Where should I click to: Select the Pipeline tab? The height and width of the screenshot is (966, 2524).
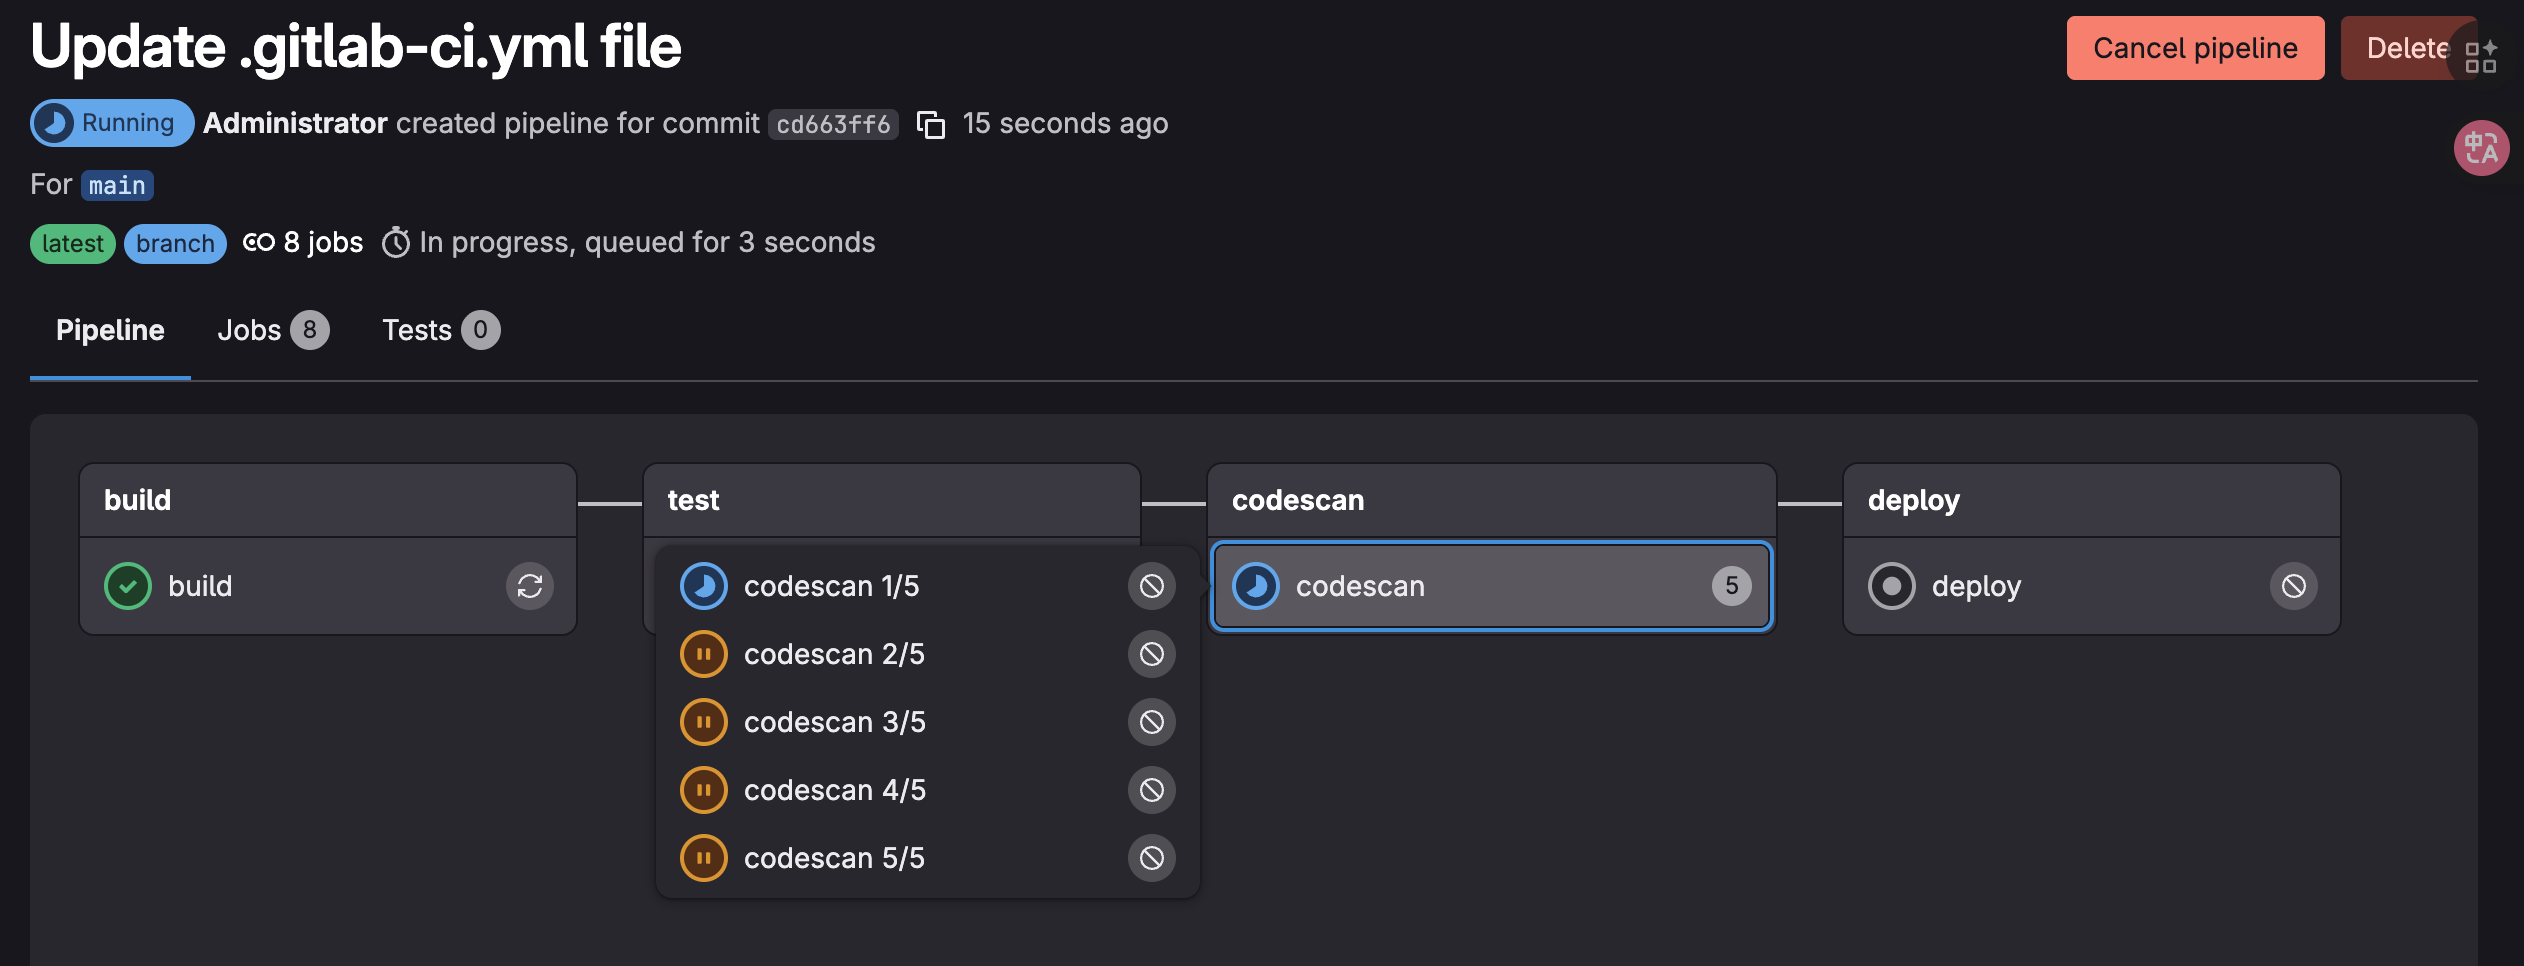coord(110,330)
